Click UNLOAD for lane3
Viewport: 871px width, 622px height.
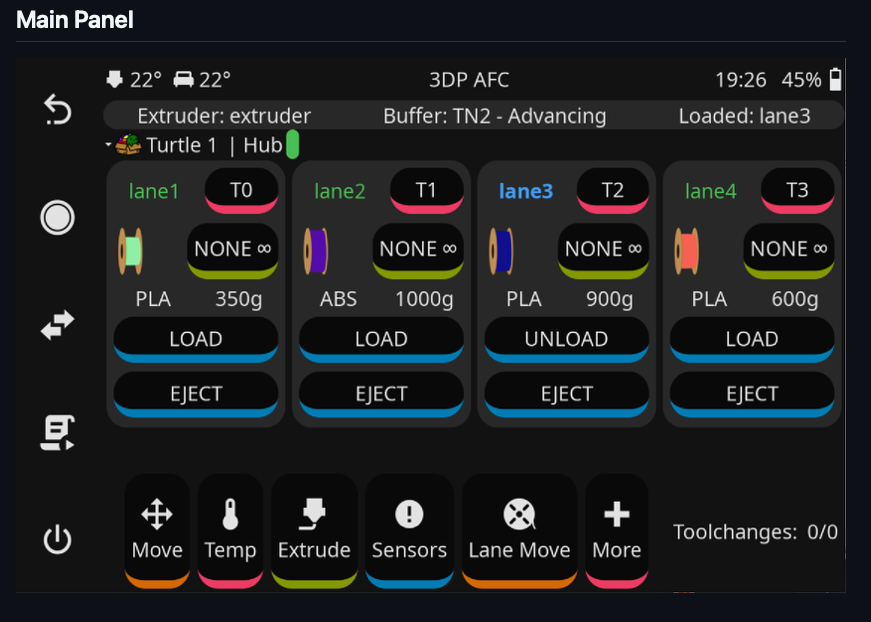click(567, 340)
